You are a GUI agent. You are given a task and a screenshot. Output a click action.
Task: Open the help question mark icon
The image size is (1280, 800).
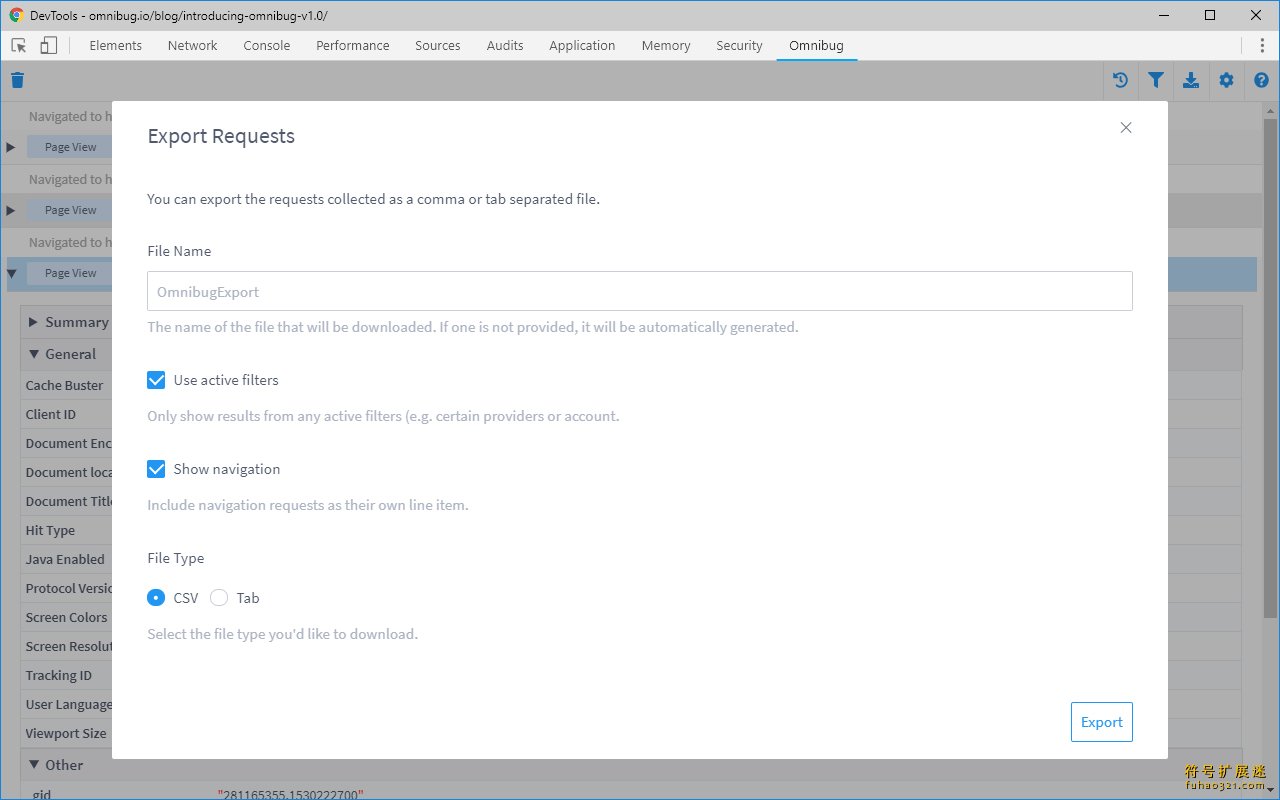click(1261, 81)
